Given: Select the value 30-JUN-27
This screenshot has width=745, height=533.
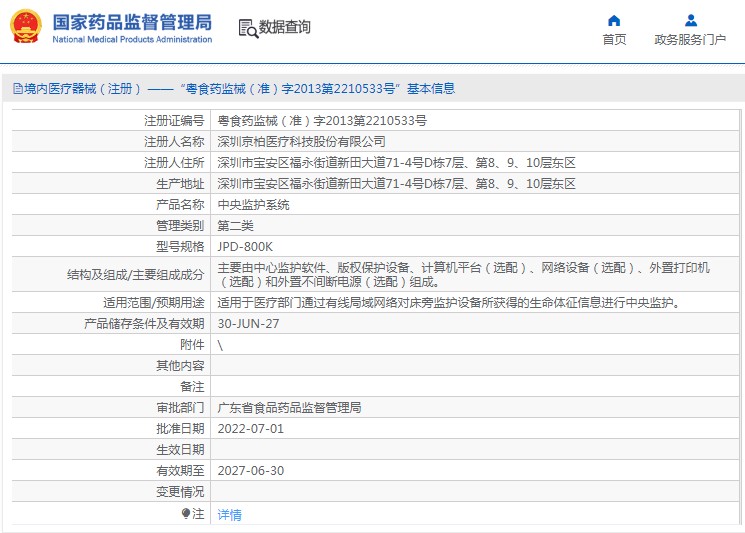Looking at the screenshot, I should [x=248, y=324].
